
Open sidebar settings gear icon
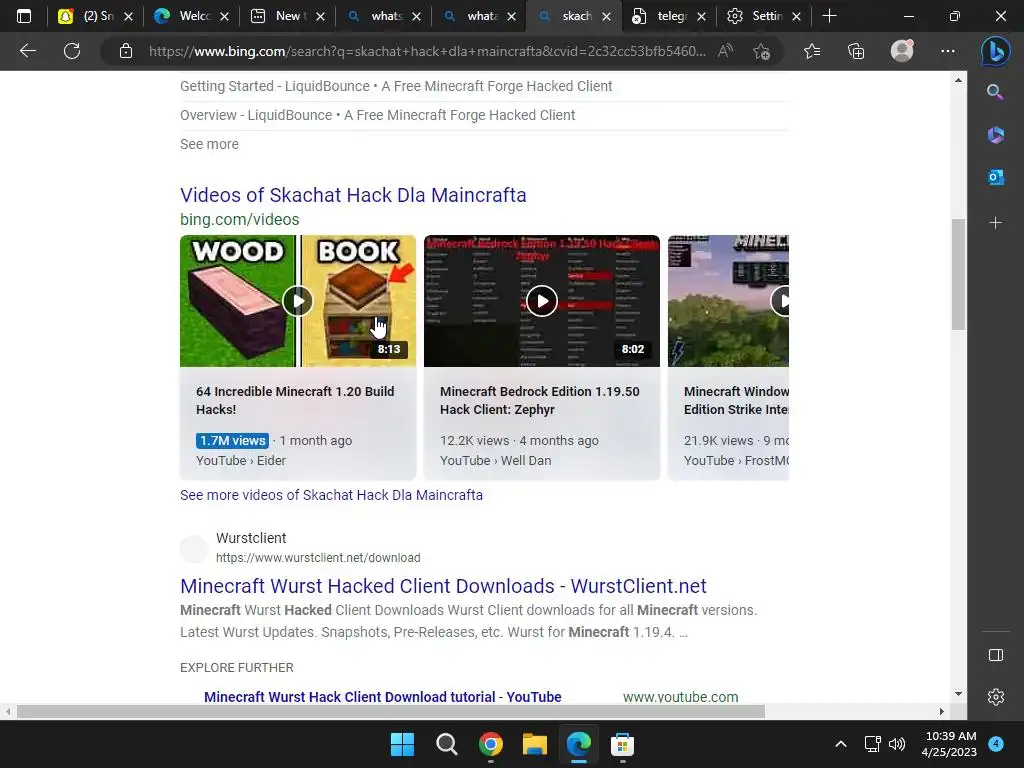click(x=995, y=697)
